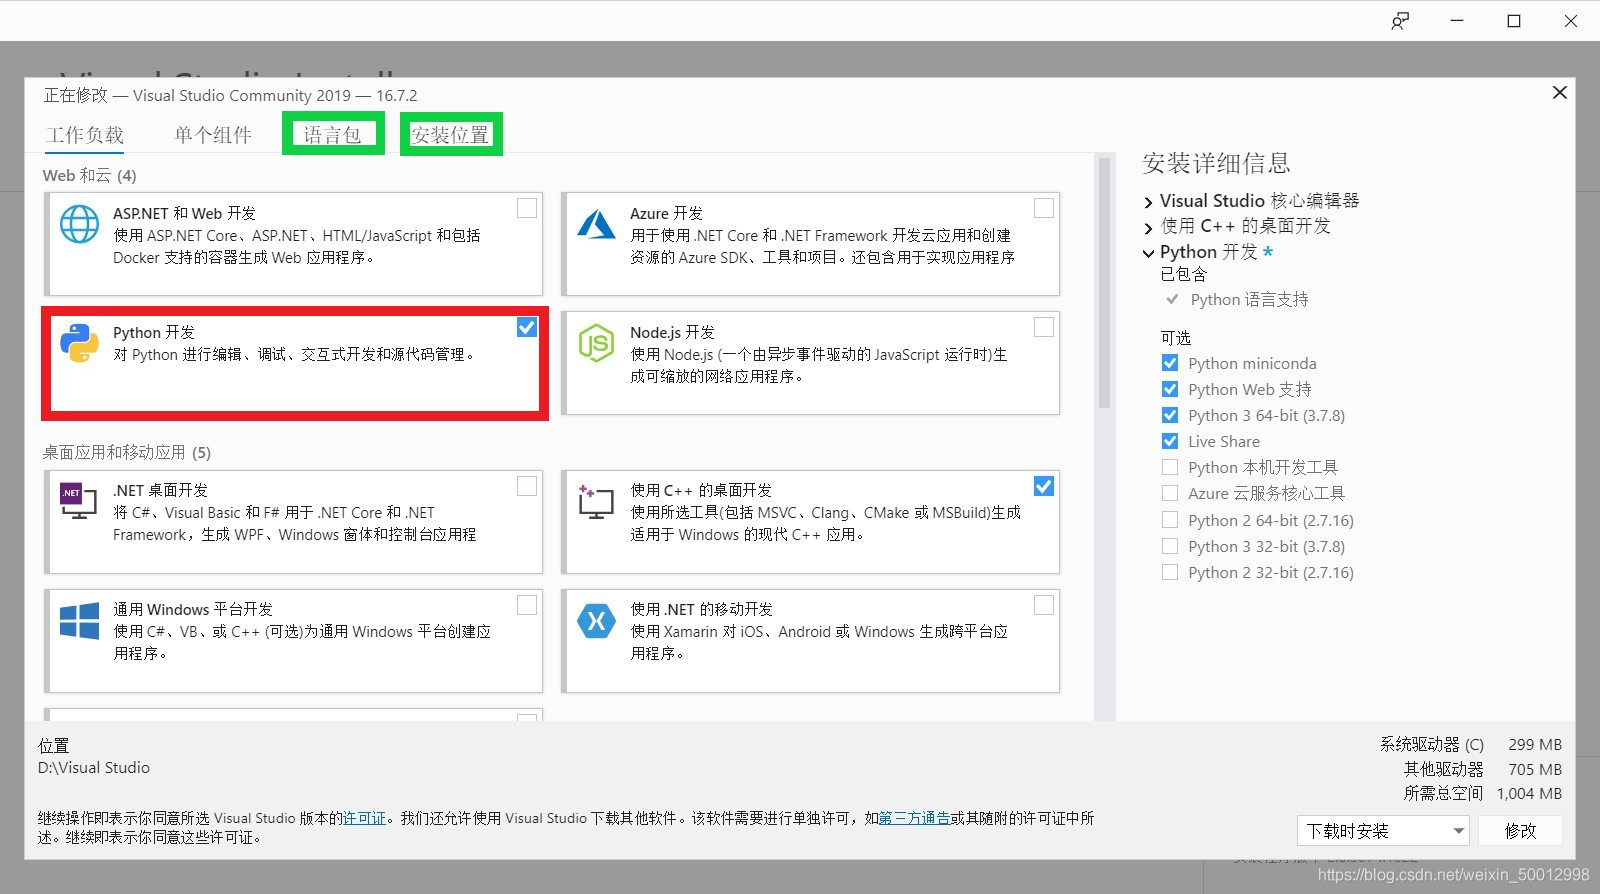This screenshot has width=1600, height=894.
Task: Enable the 使用 .NET 的移动开发 checkbox
Action: pos(1044,605)
